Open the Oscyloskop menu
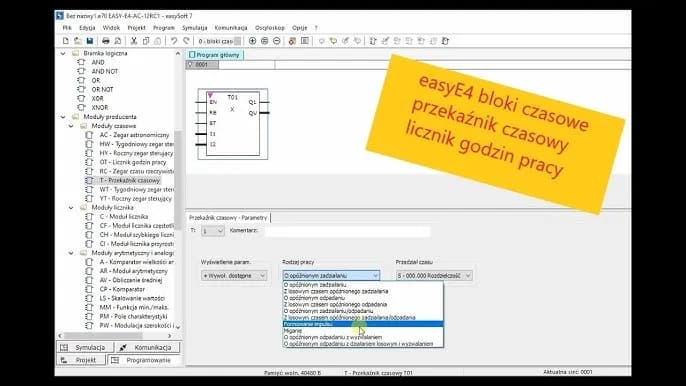Viewport: 686px width, 386px height. 270,28
